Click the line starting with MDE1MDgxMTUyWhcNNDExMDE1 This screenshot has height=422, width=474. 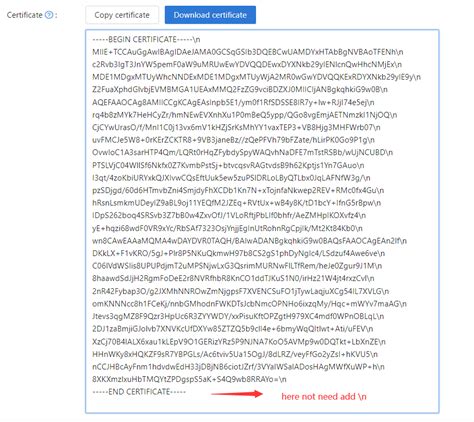pyautogui.click(x=256, y=77)
